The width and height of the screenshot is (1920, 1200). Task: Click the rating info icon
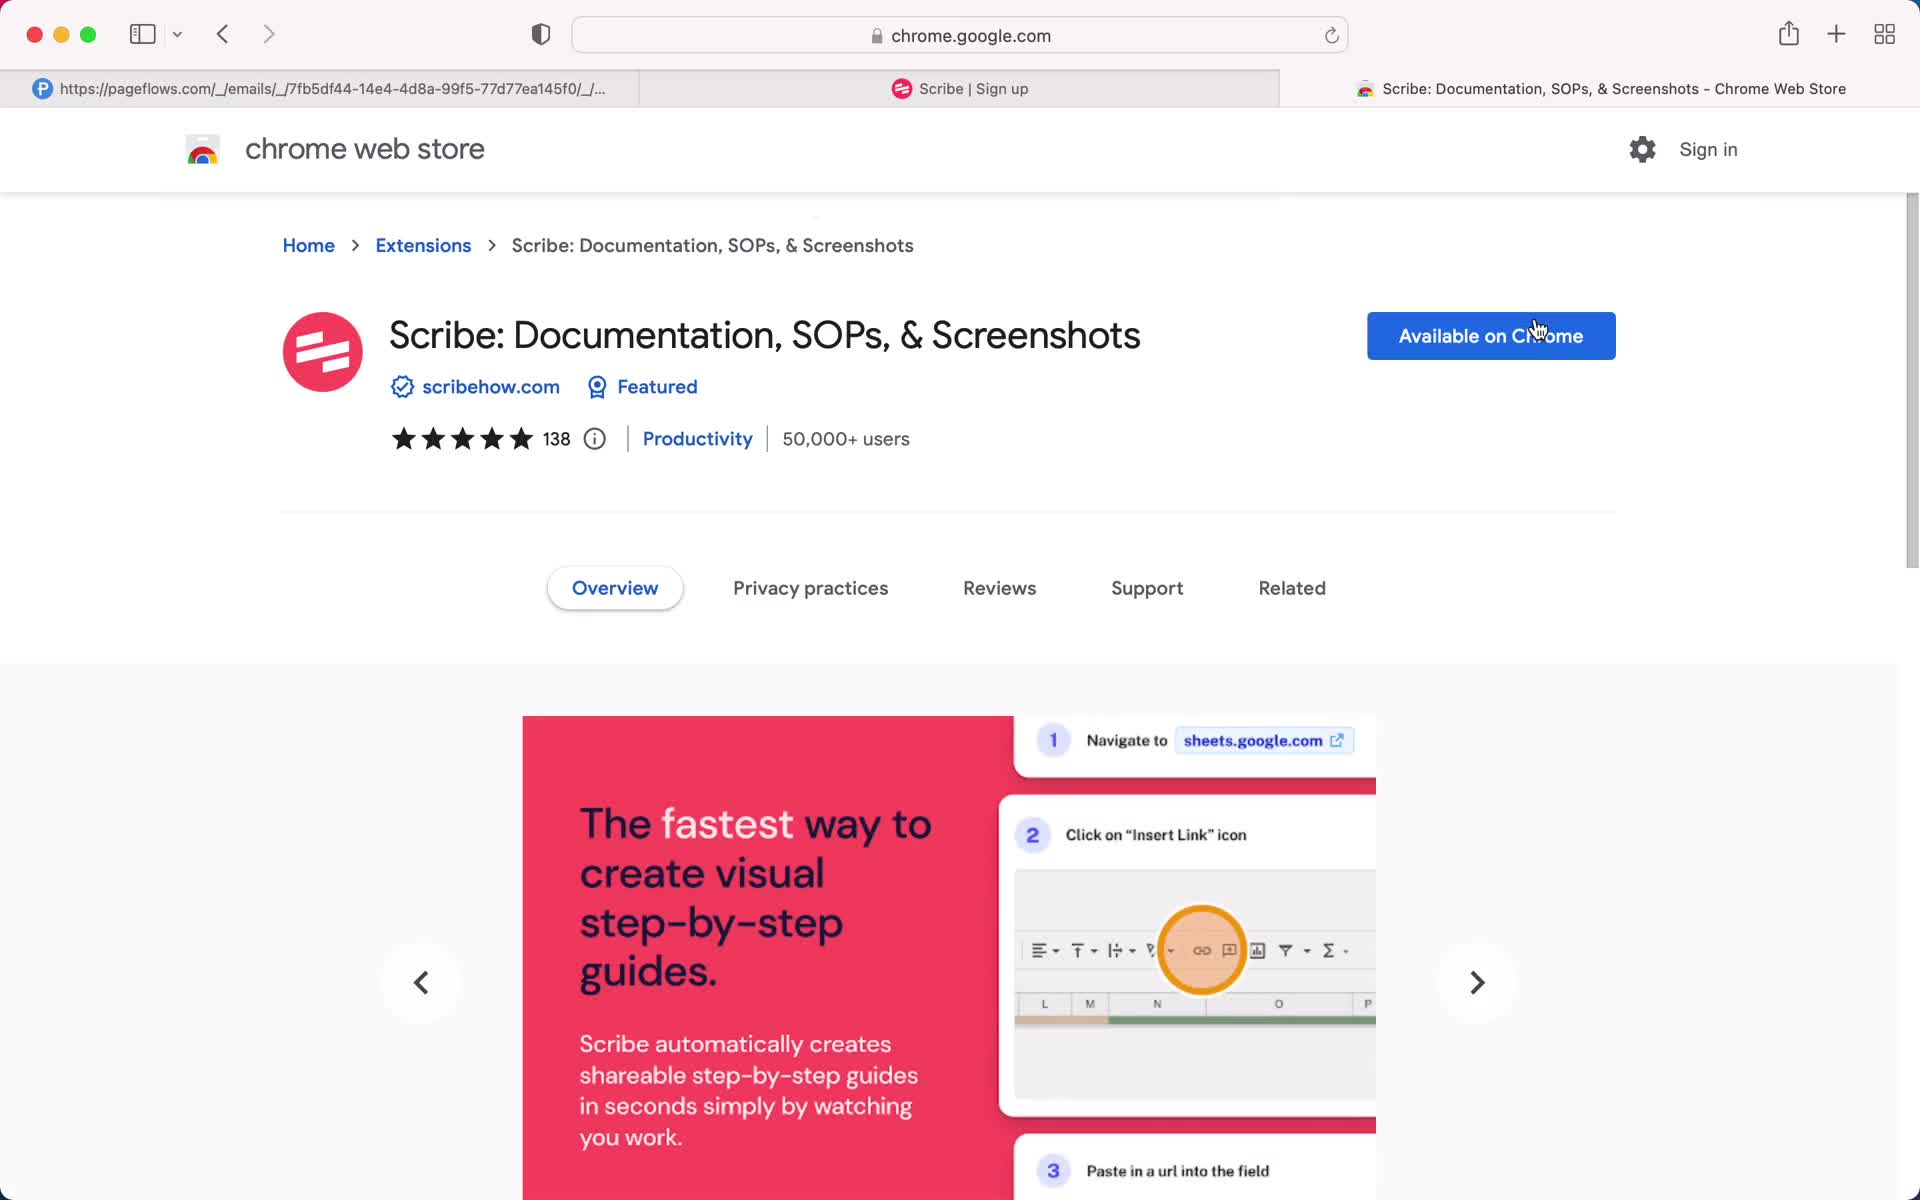click(594, 438)
